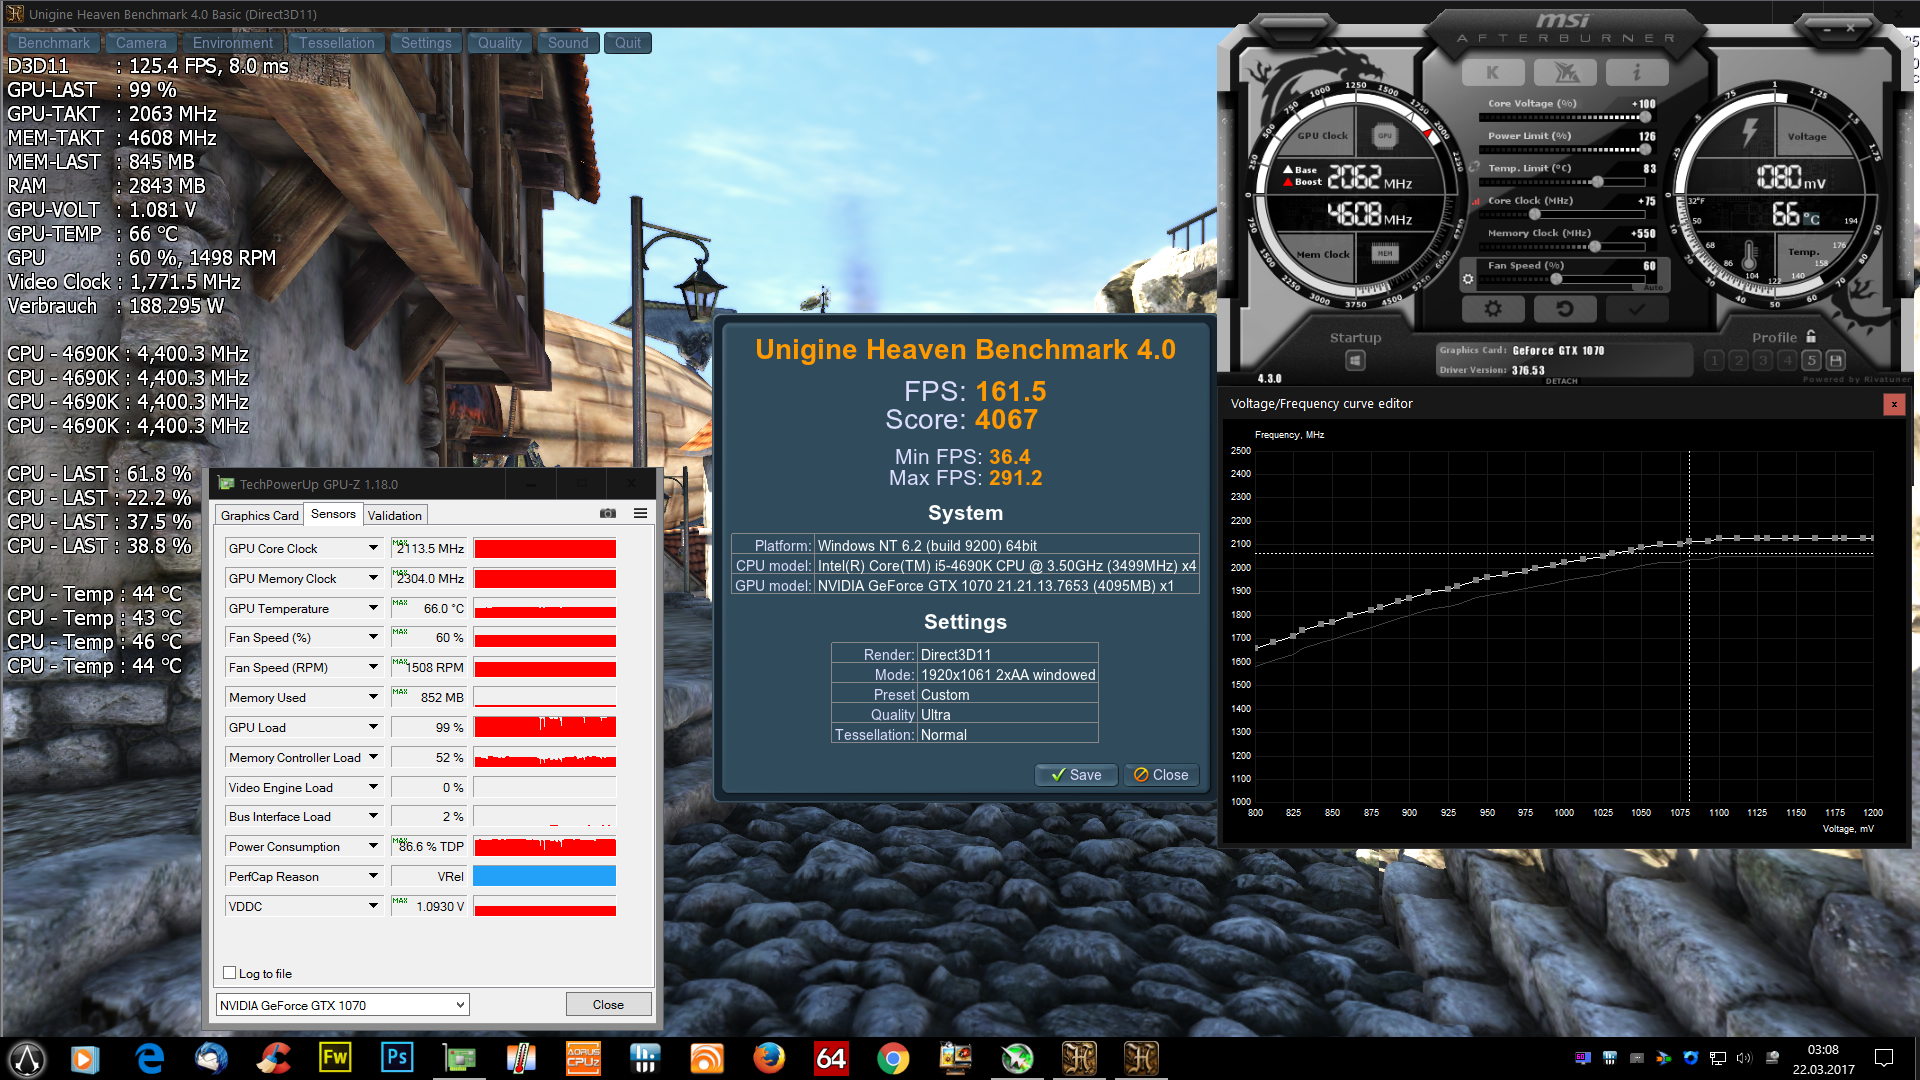This screenshot has width=1920, height=1080.
Task: Open Photoshop from the taskbar
Action: click(x=397, y=1058)
